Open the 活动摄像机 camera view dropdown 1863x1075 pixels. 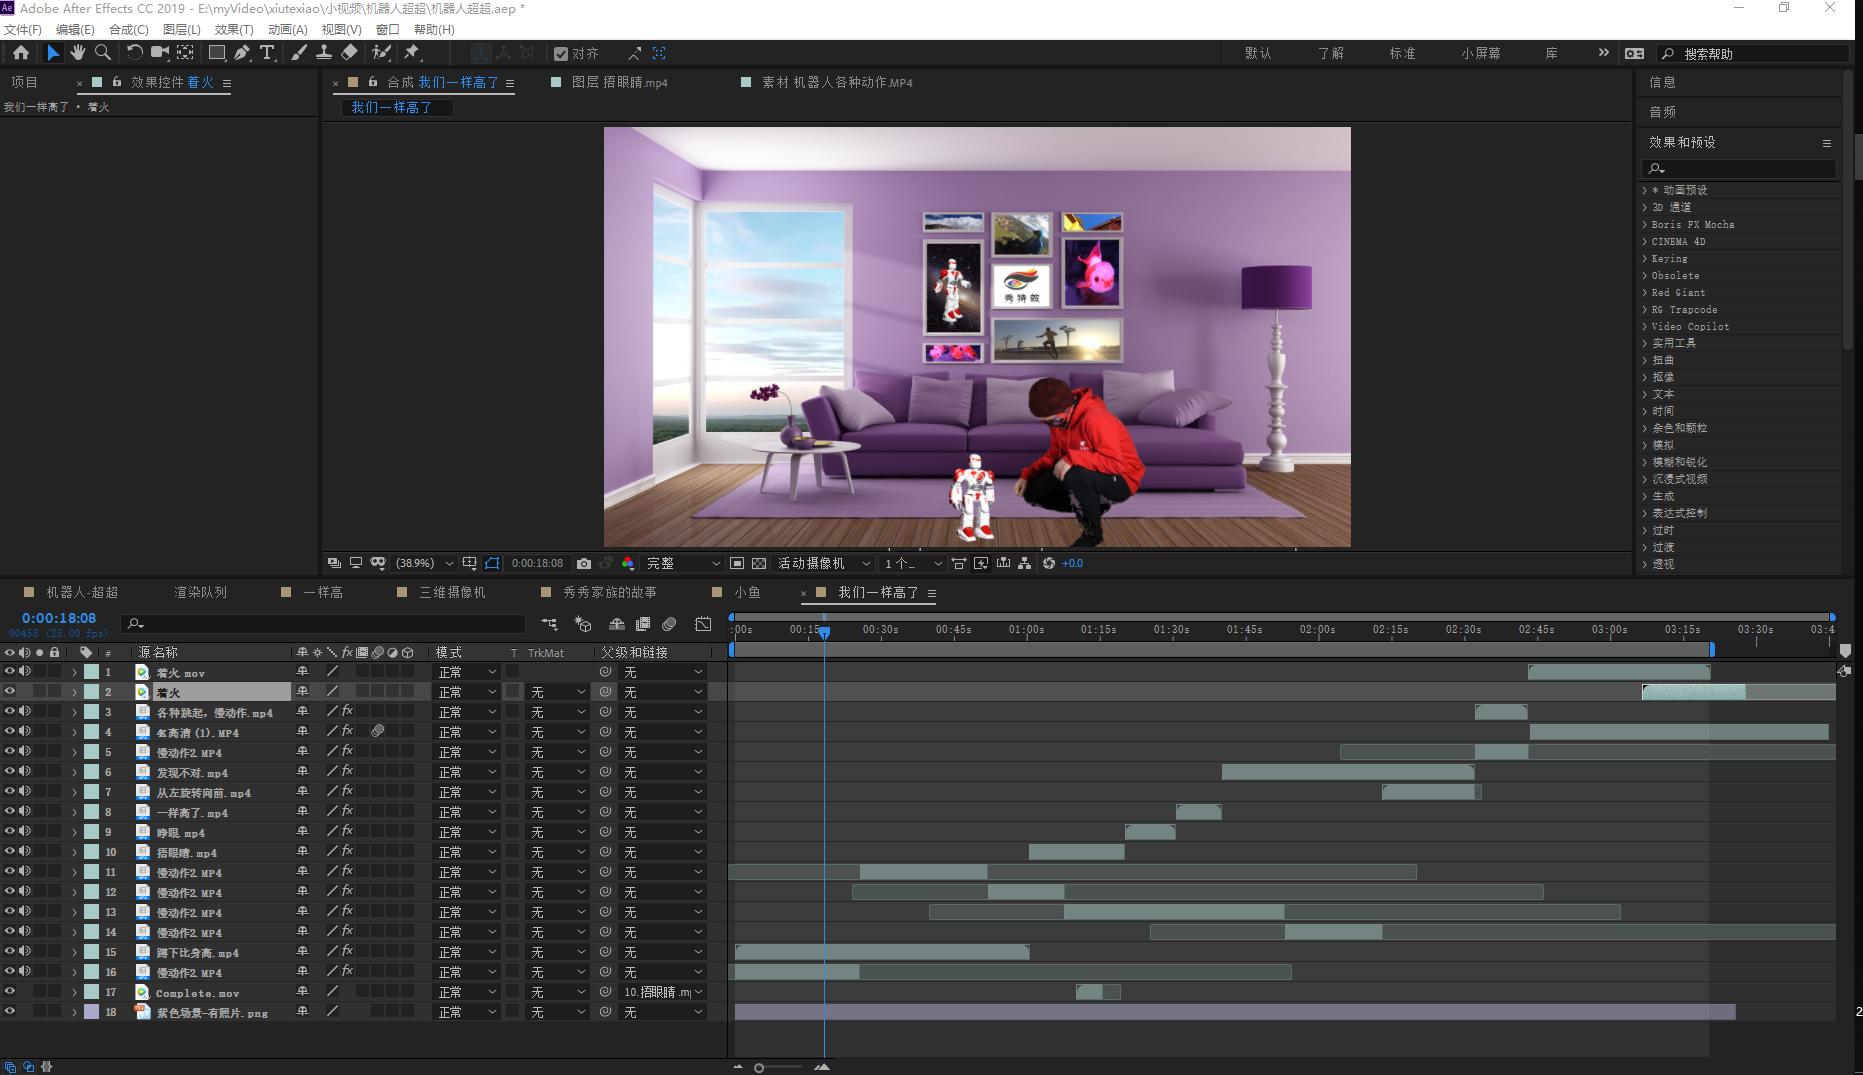click(x=823, y=564)
